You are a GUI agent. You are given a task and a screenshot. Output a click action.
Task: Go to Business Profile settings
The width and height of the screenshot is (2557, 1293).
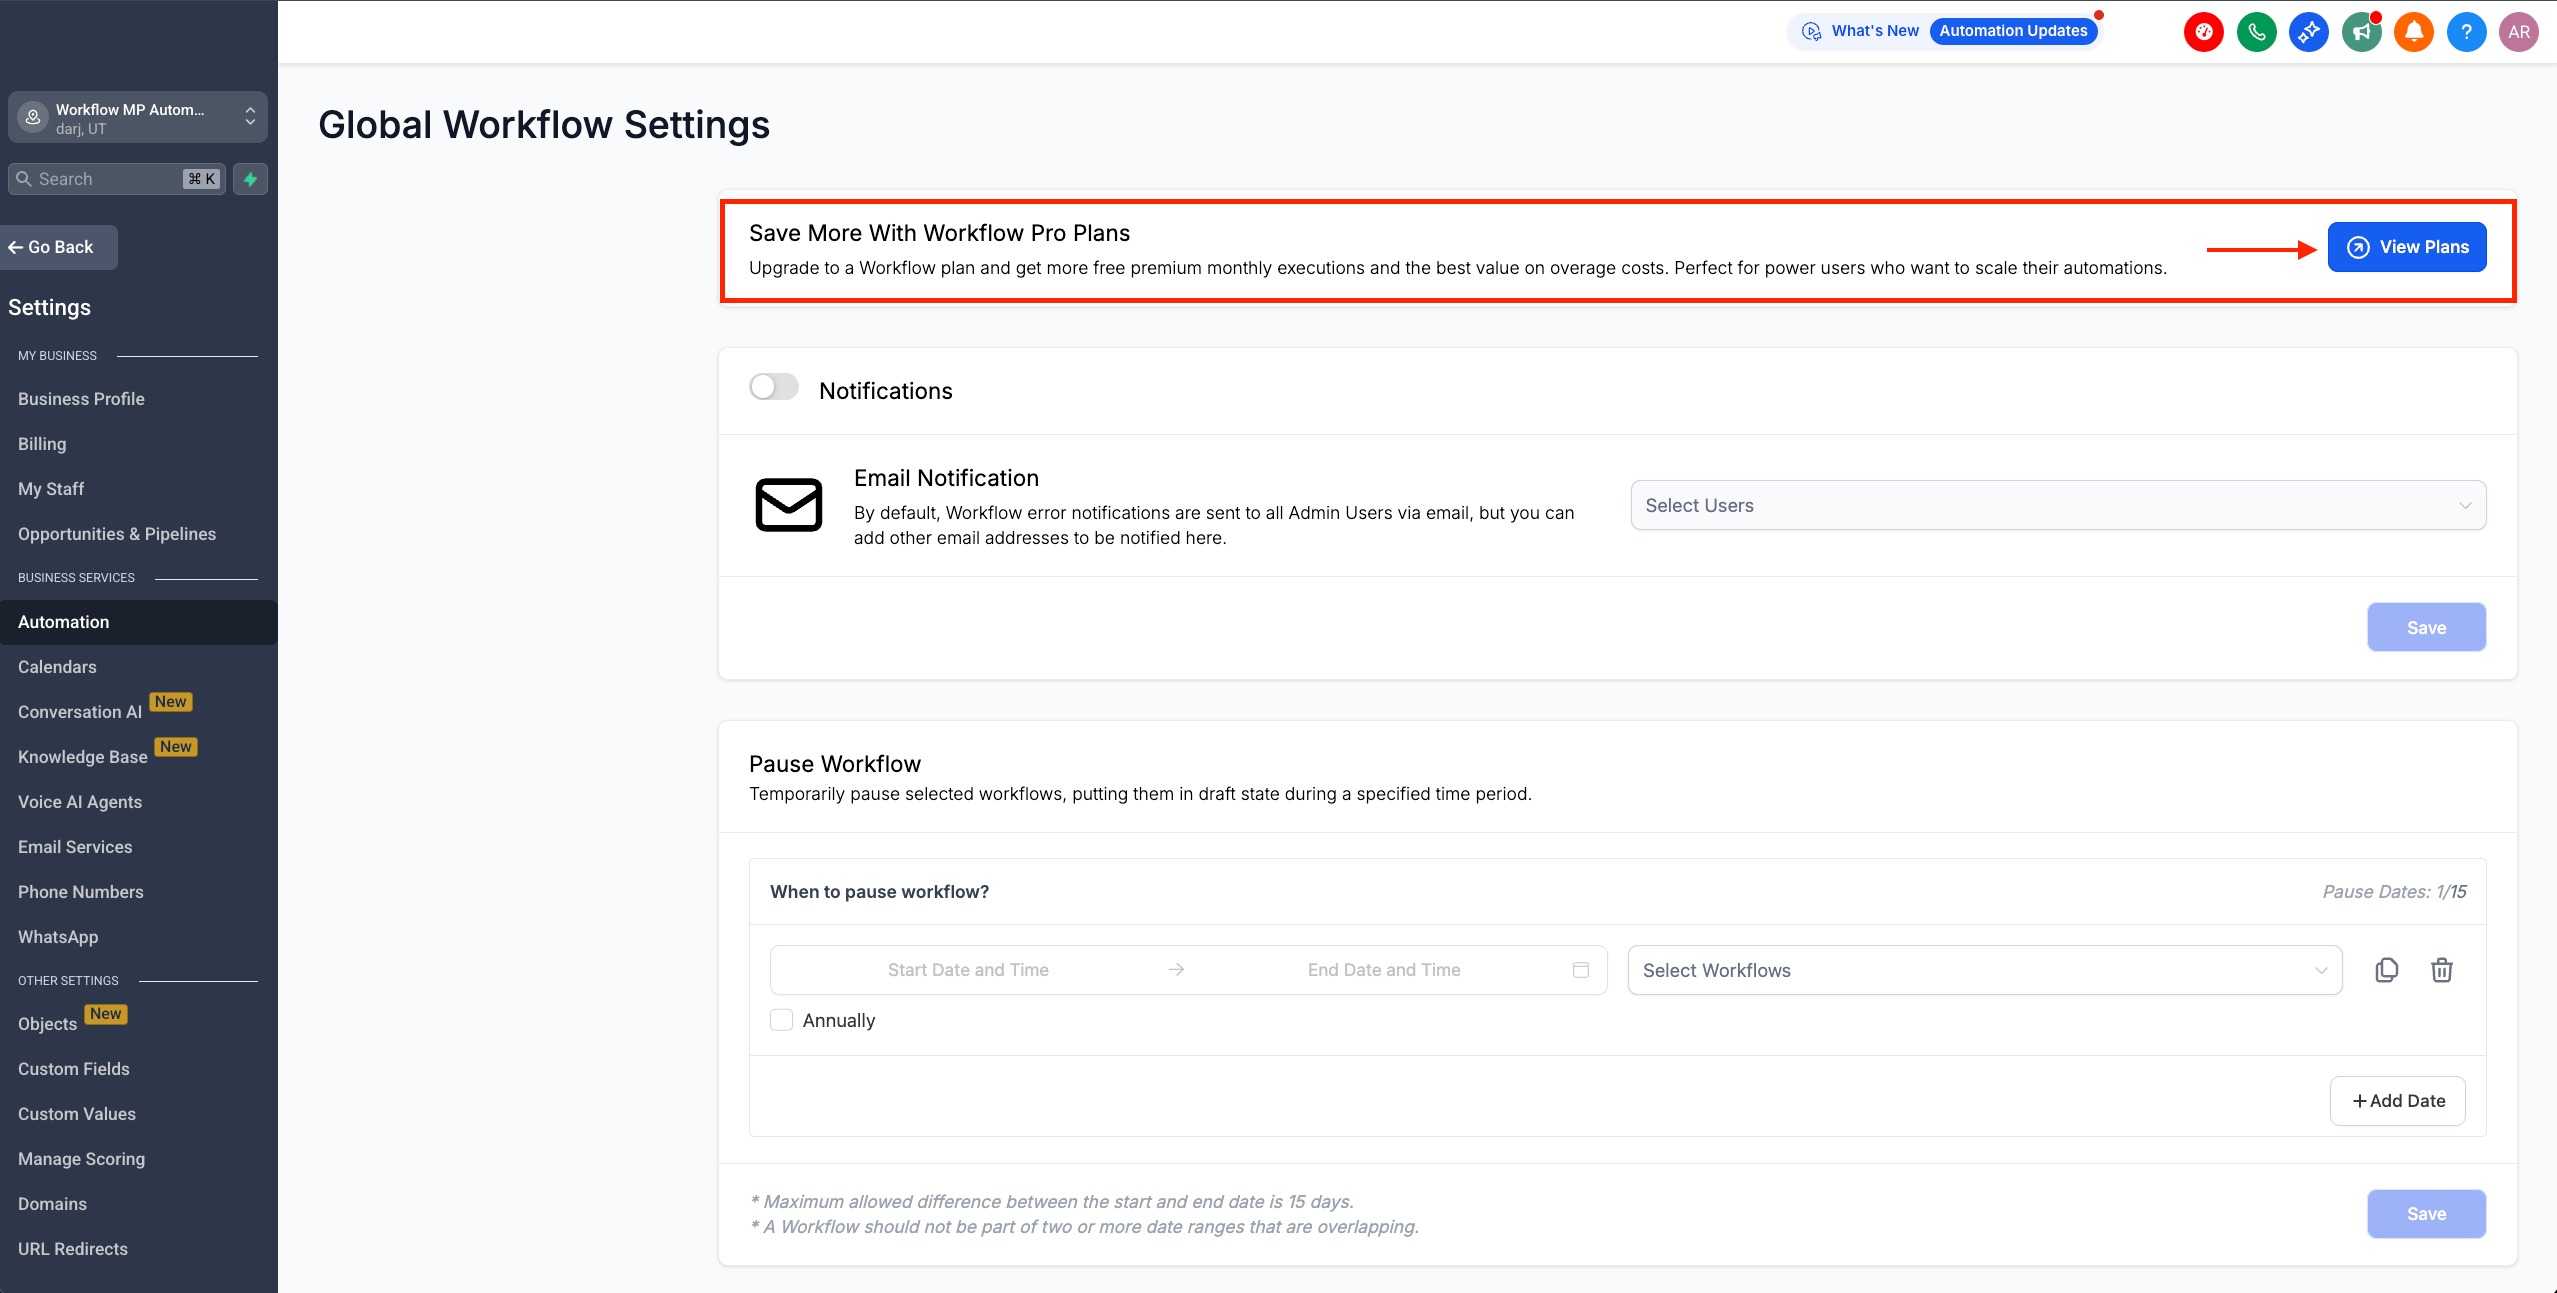pyautogui.click(x=81, y=399)
